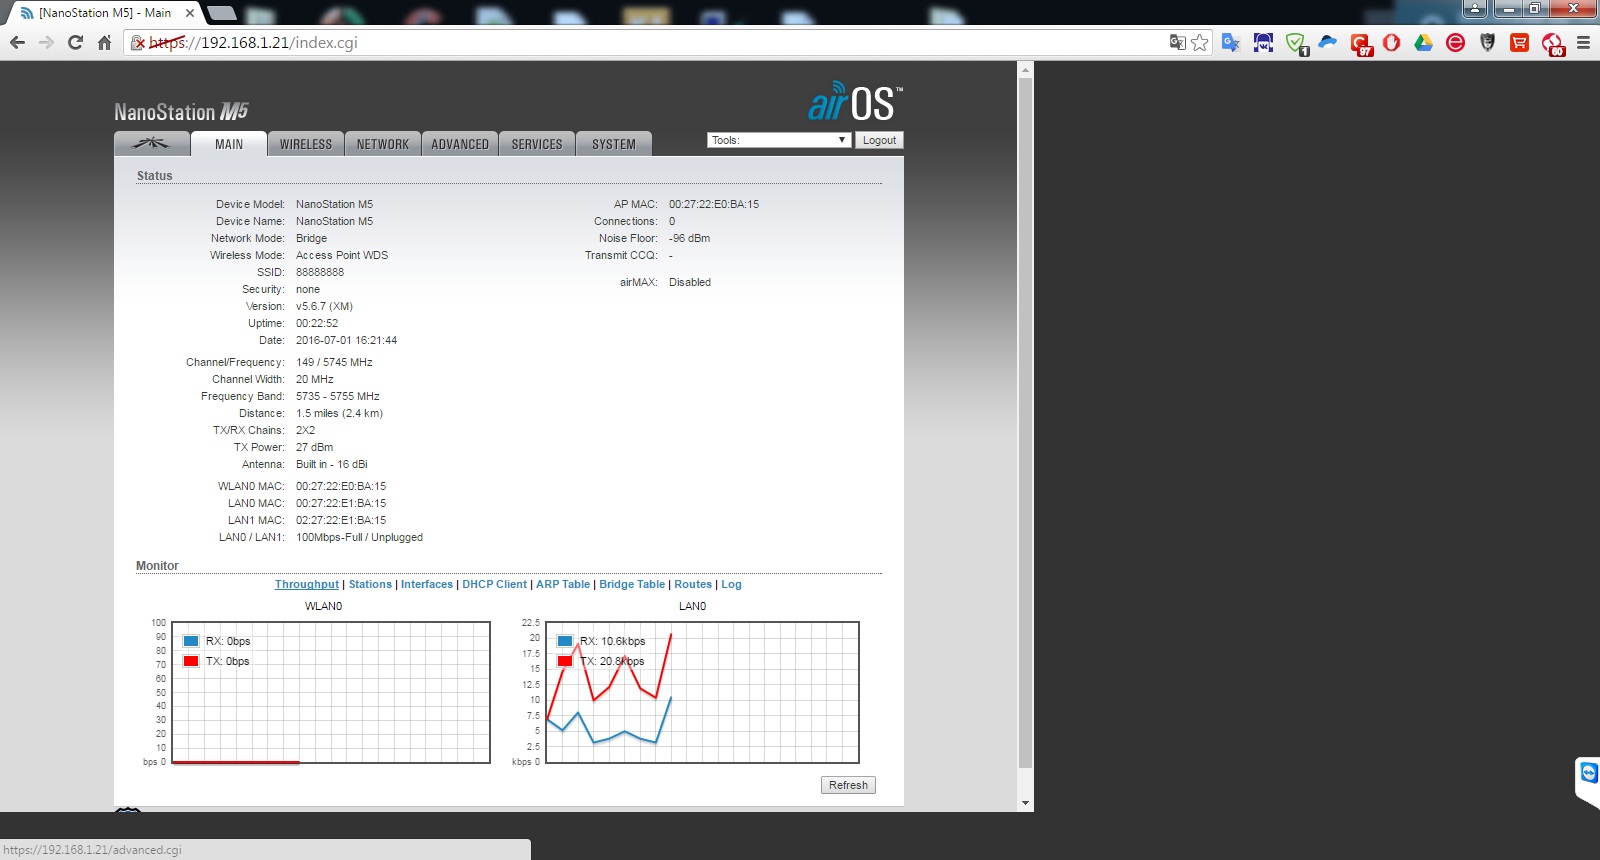Screen dimensions: 1600x860
Task: Open red extension showing 60 badge
Action: point(1553,44)
